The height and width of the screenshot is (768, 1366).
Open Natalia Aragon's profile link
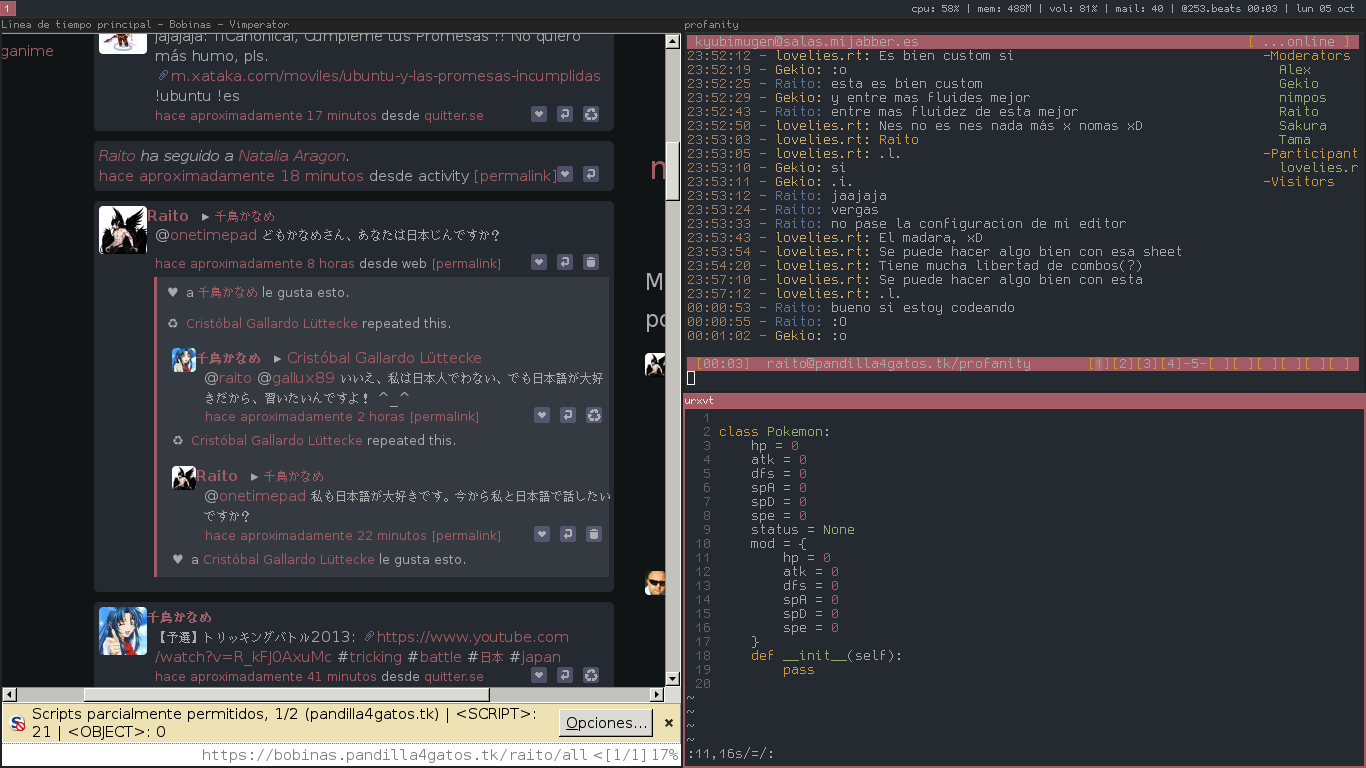pyautogui.click(x=292, y=156)
